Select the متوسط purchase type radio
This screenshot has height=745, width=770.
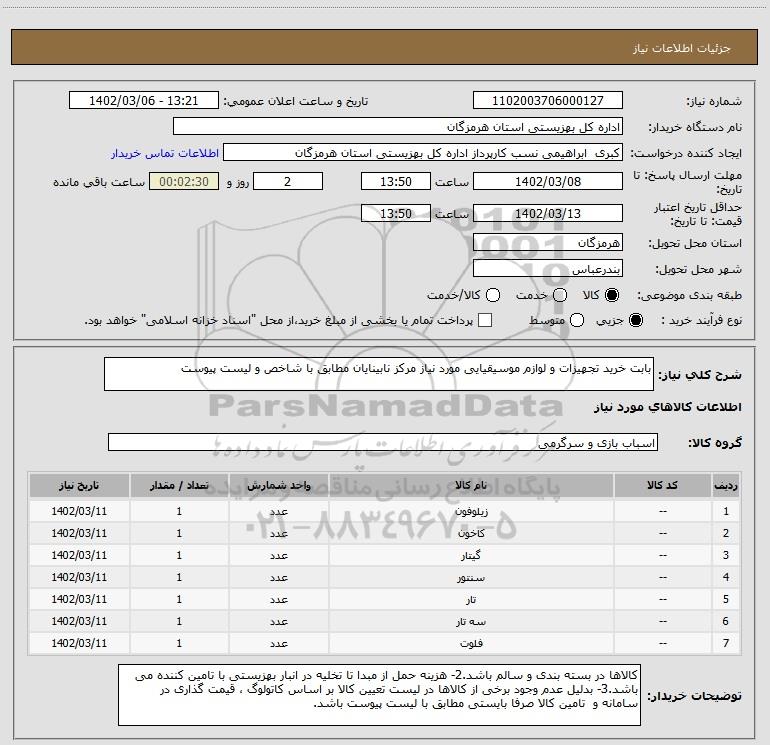pyautogui.click(x=577, y=321)
